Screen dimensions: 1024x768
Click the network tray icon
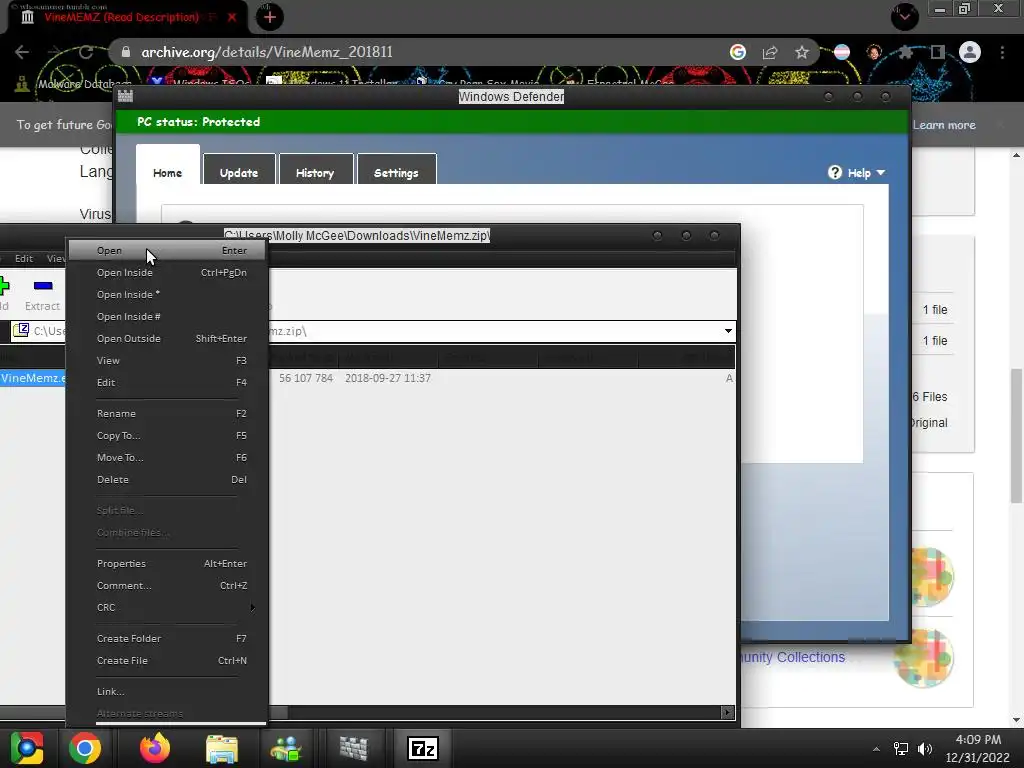(x=901, y=749)
